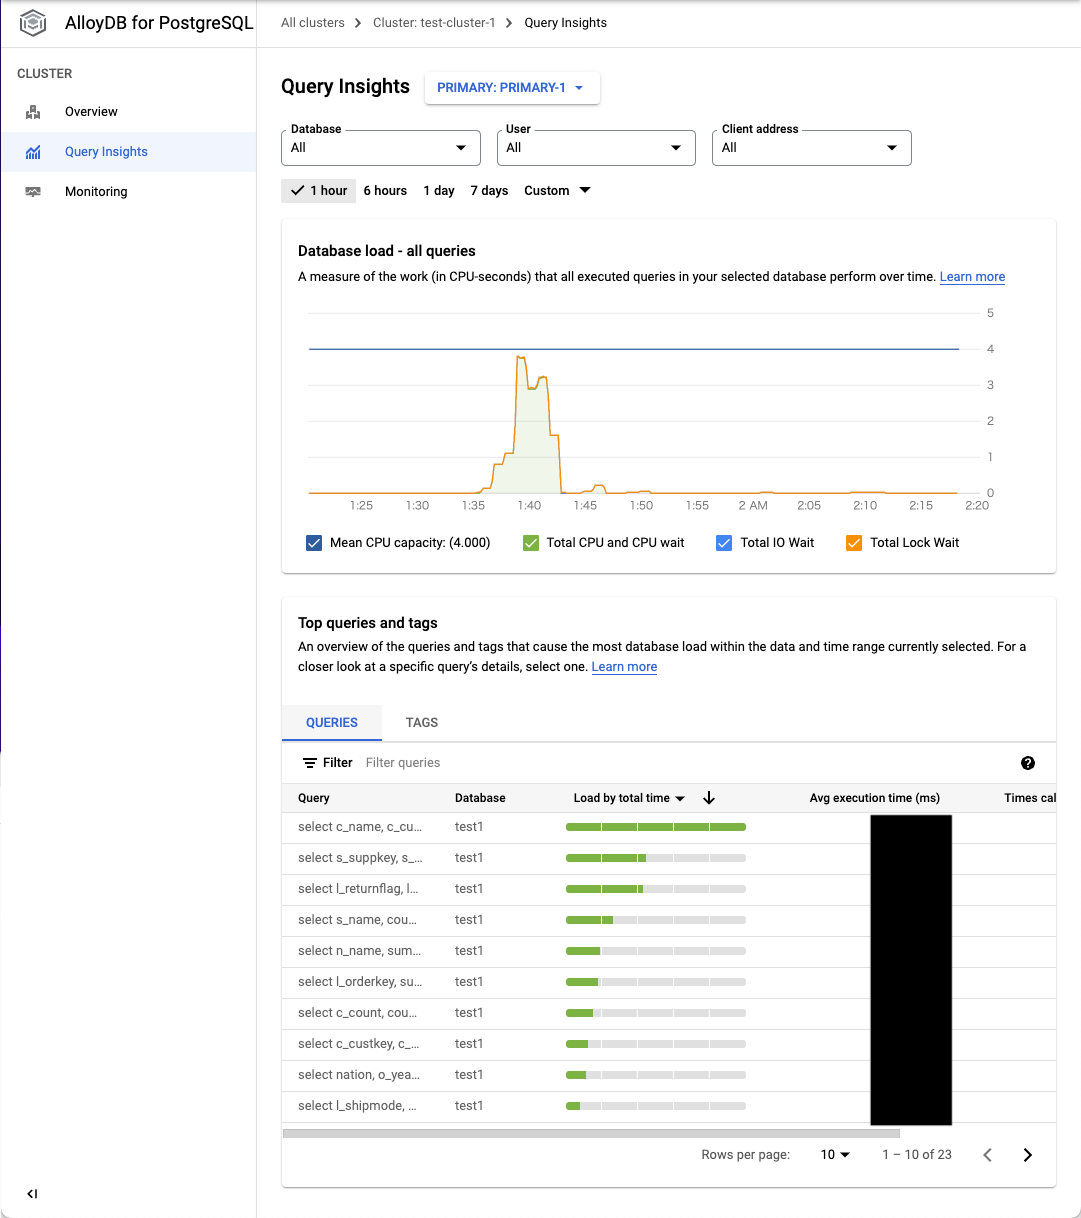Open the select l_returnflag, l... query
Image resolution: width=1081 pixels, height=1218 pixels.
tap(358, 889)
